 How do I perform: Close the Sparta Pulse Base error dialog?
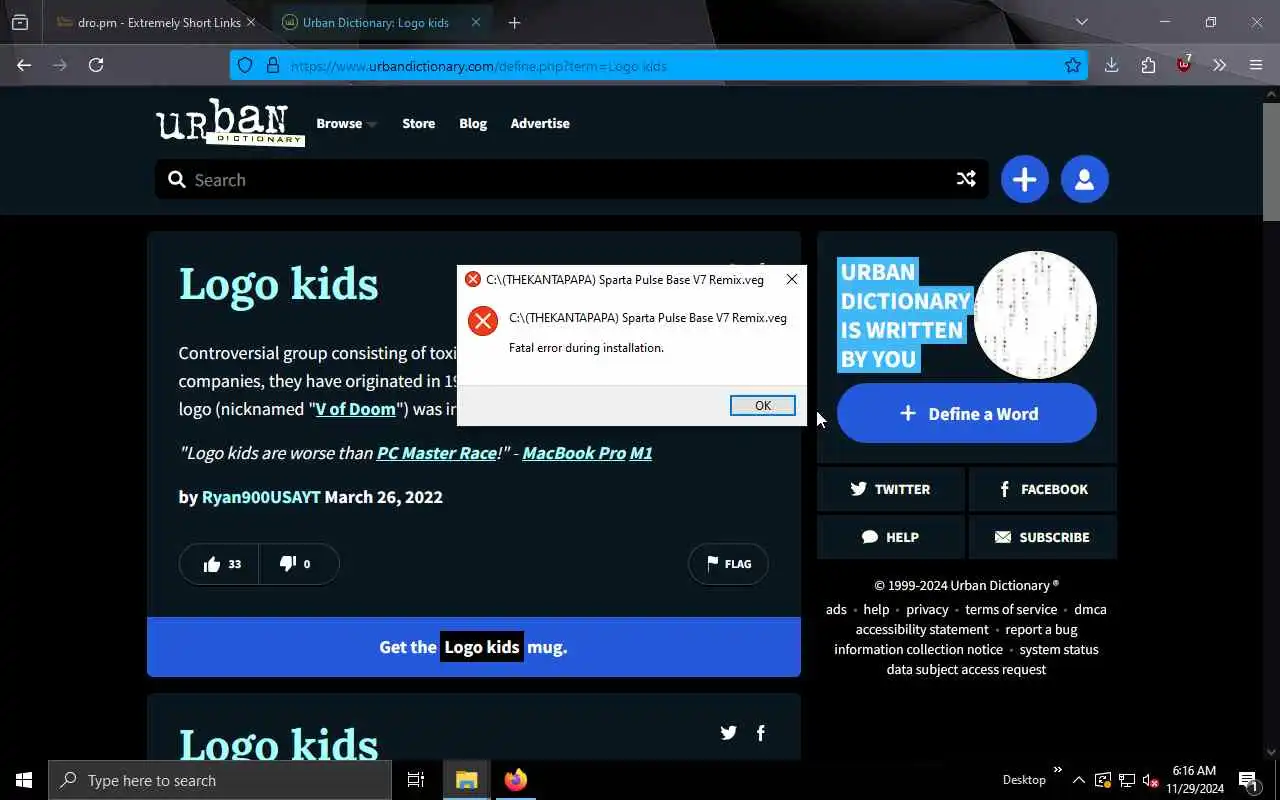[x=792, y=279]
